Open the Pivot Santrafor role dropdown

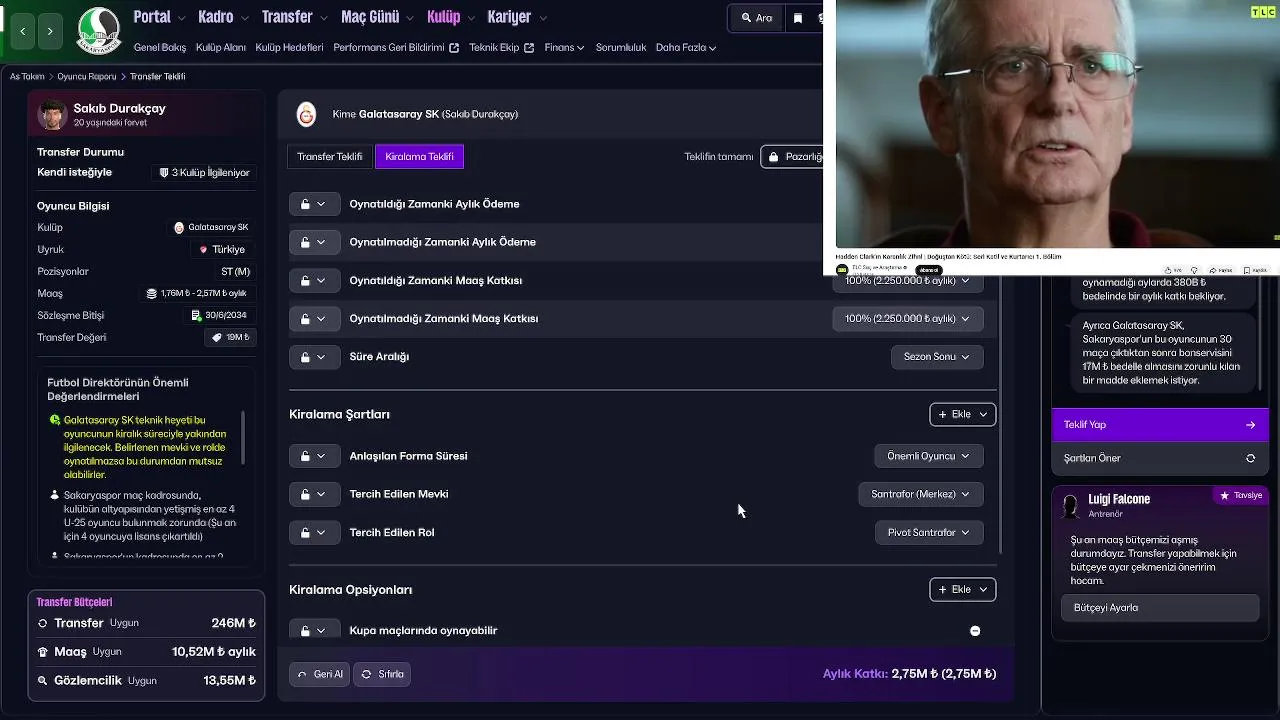[929, 532]
